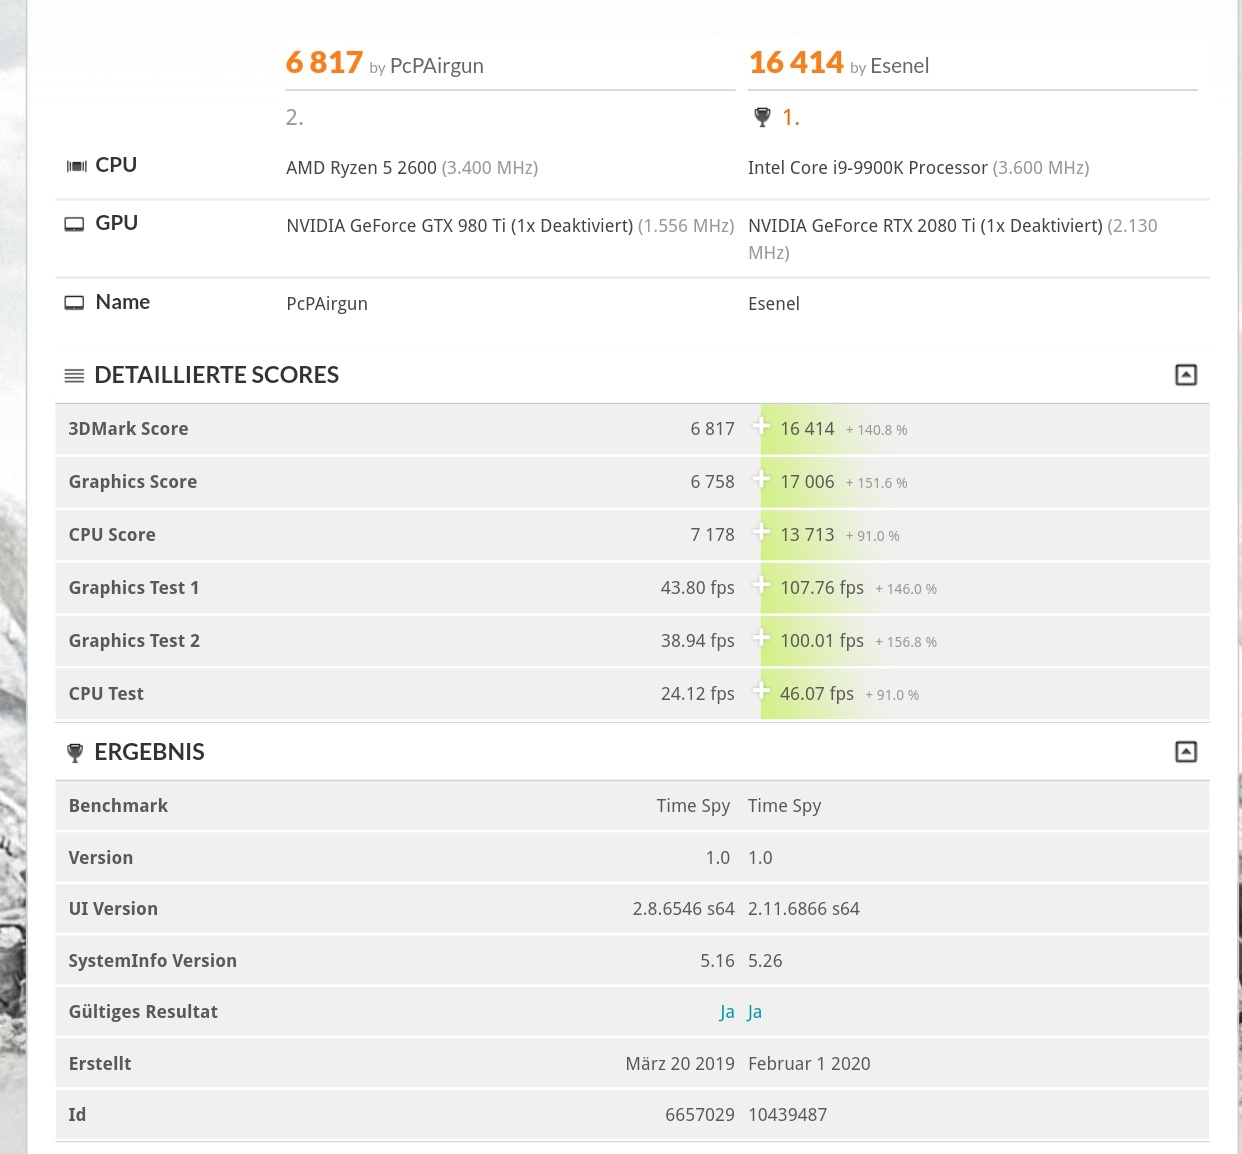Viewport: 1242px width, 1154px height.
Task: Click the CPU chip icon
Action: tap(76, 166)
